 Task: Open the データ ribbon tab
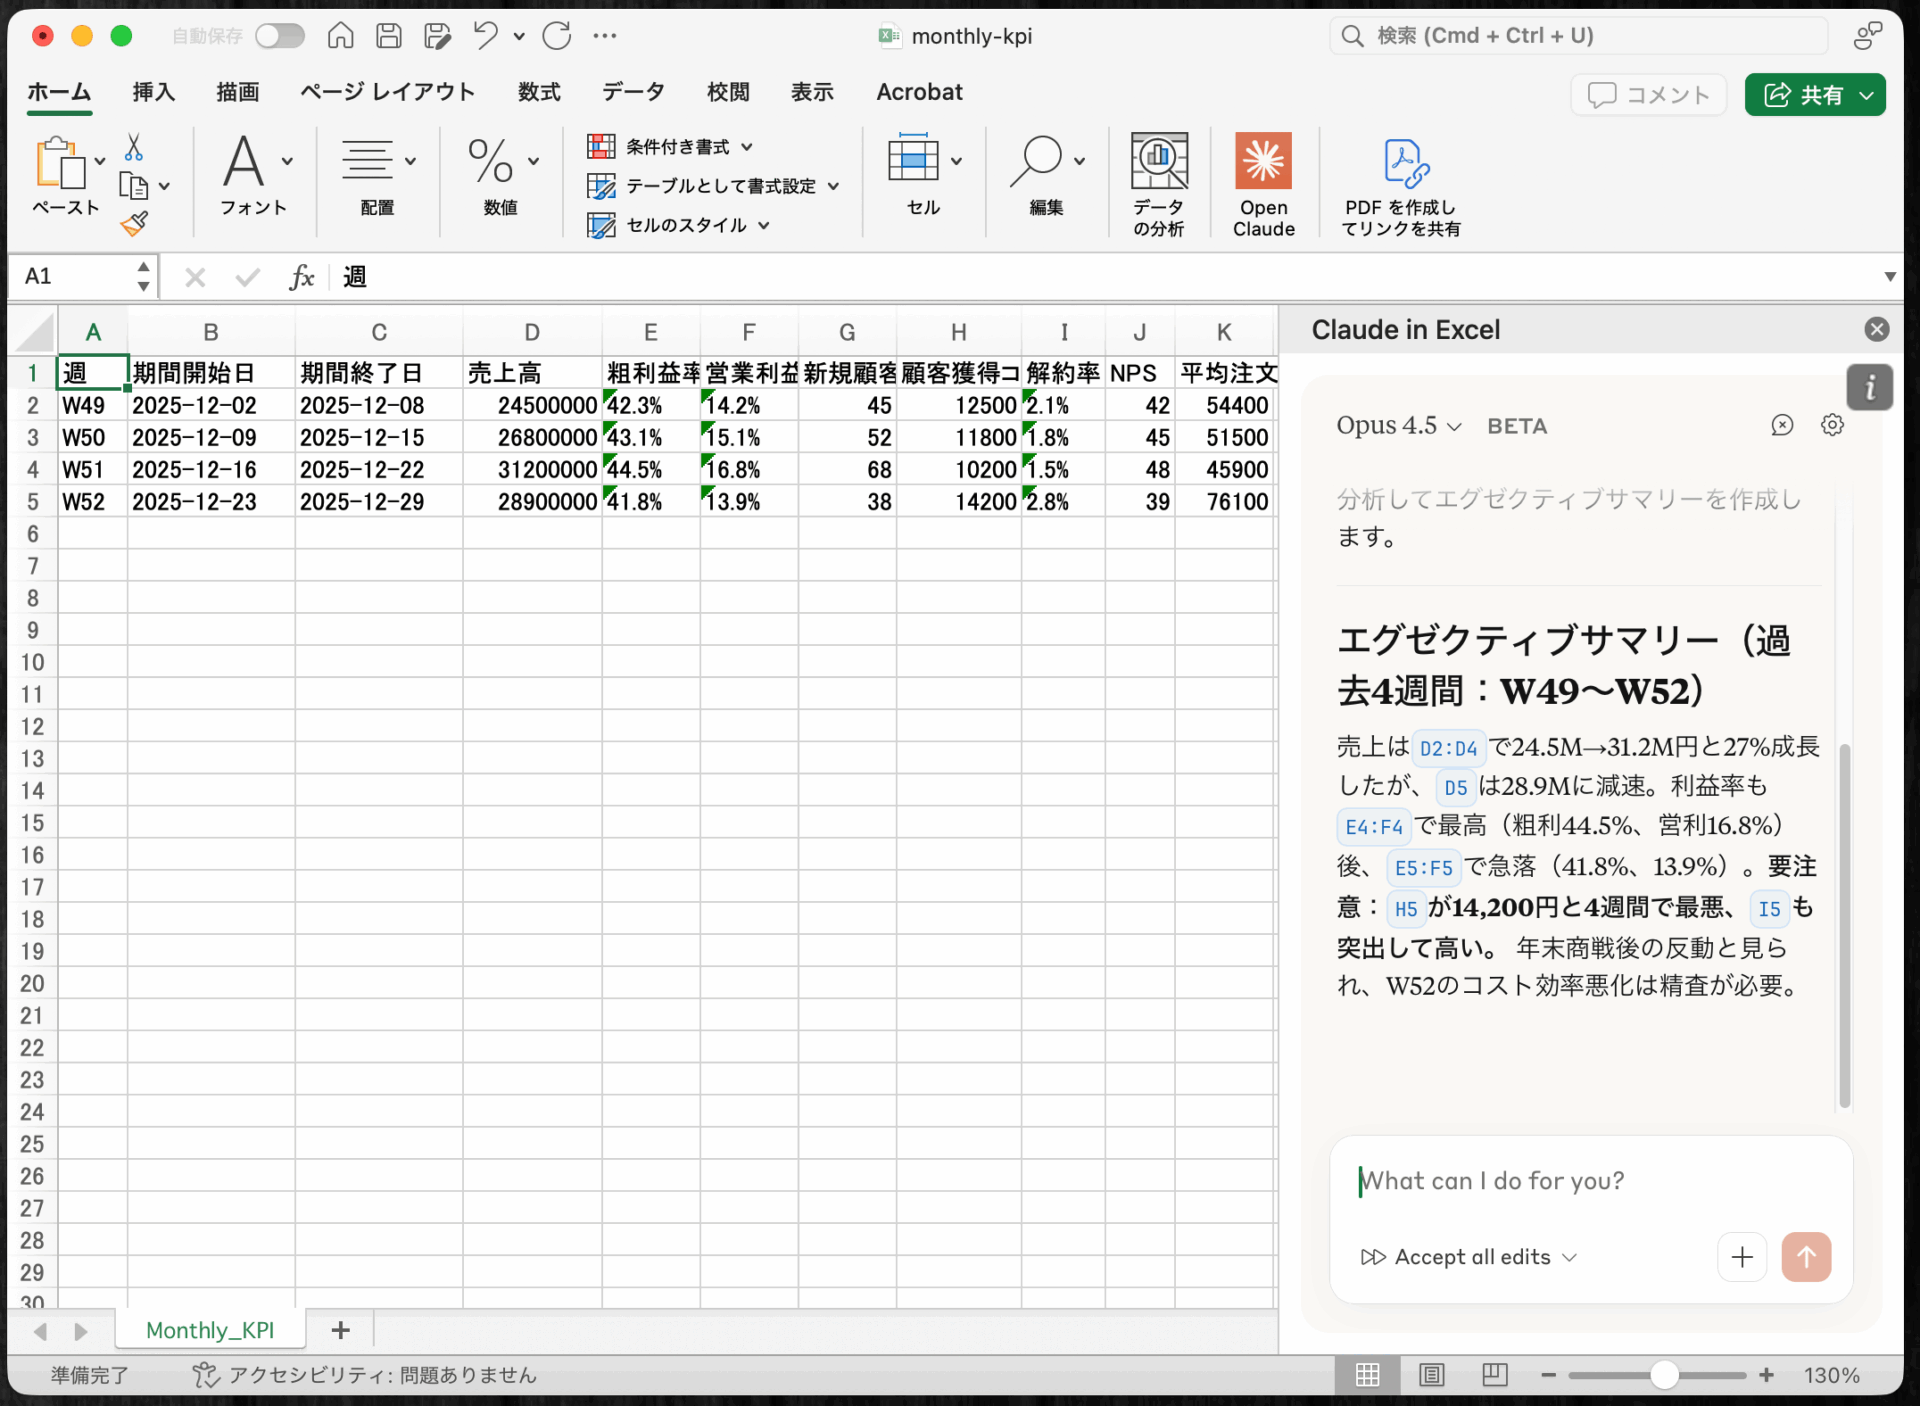633,92
